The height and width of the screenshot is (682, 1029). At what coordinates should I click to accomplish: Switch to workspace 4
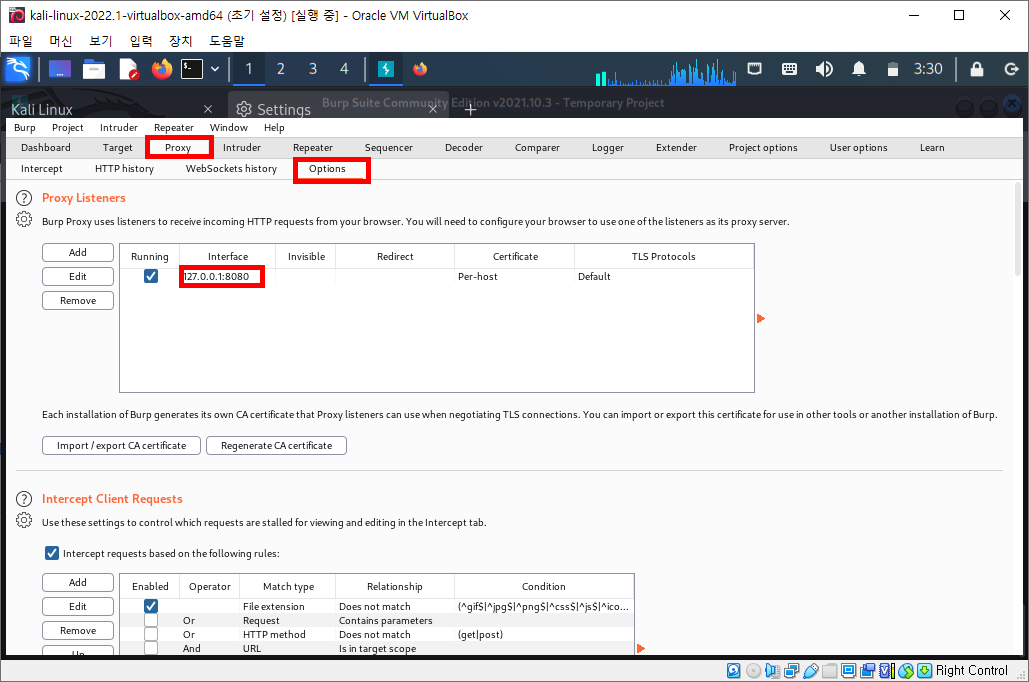tap(344, 69)
